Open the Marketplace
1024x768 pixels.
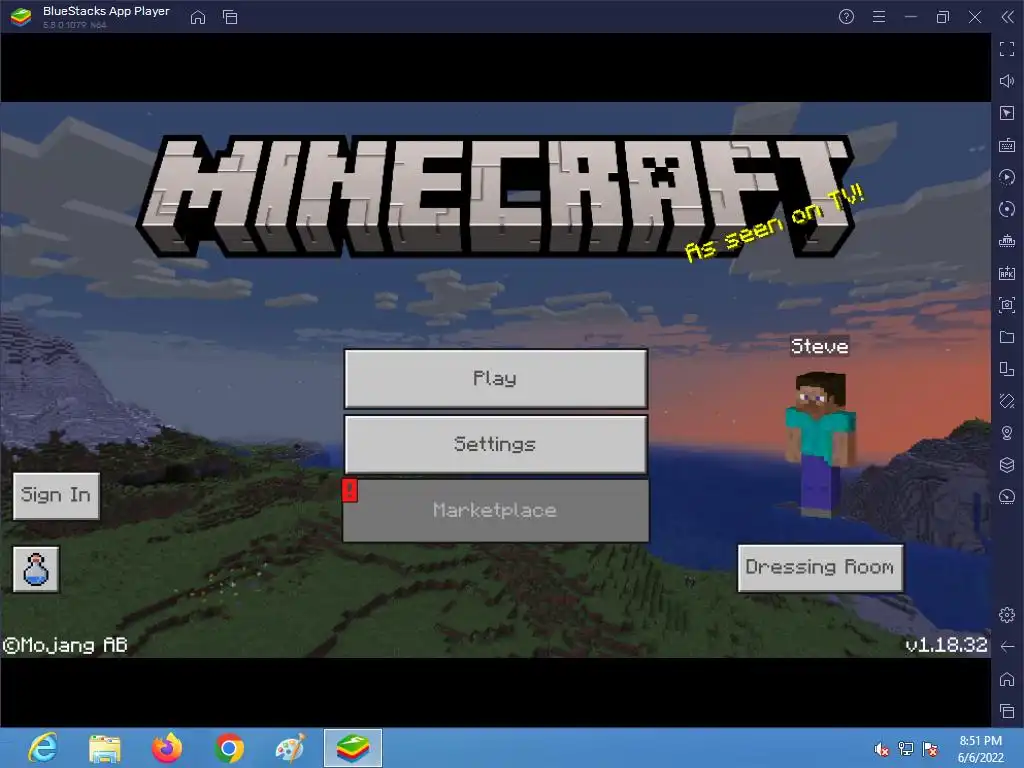coord(496,511)
